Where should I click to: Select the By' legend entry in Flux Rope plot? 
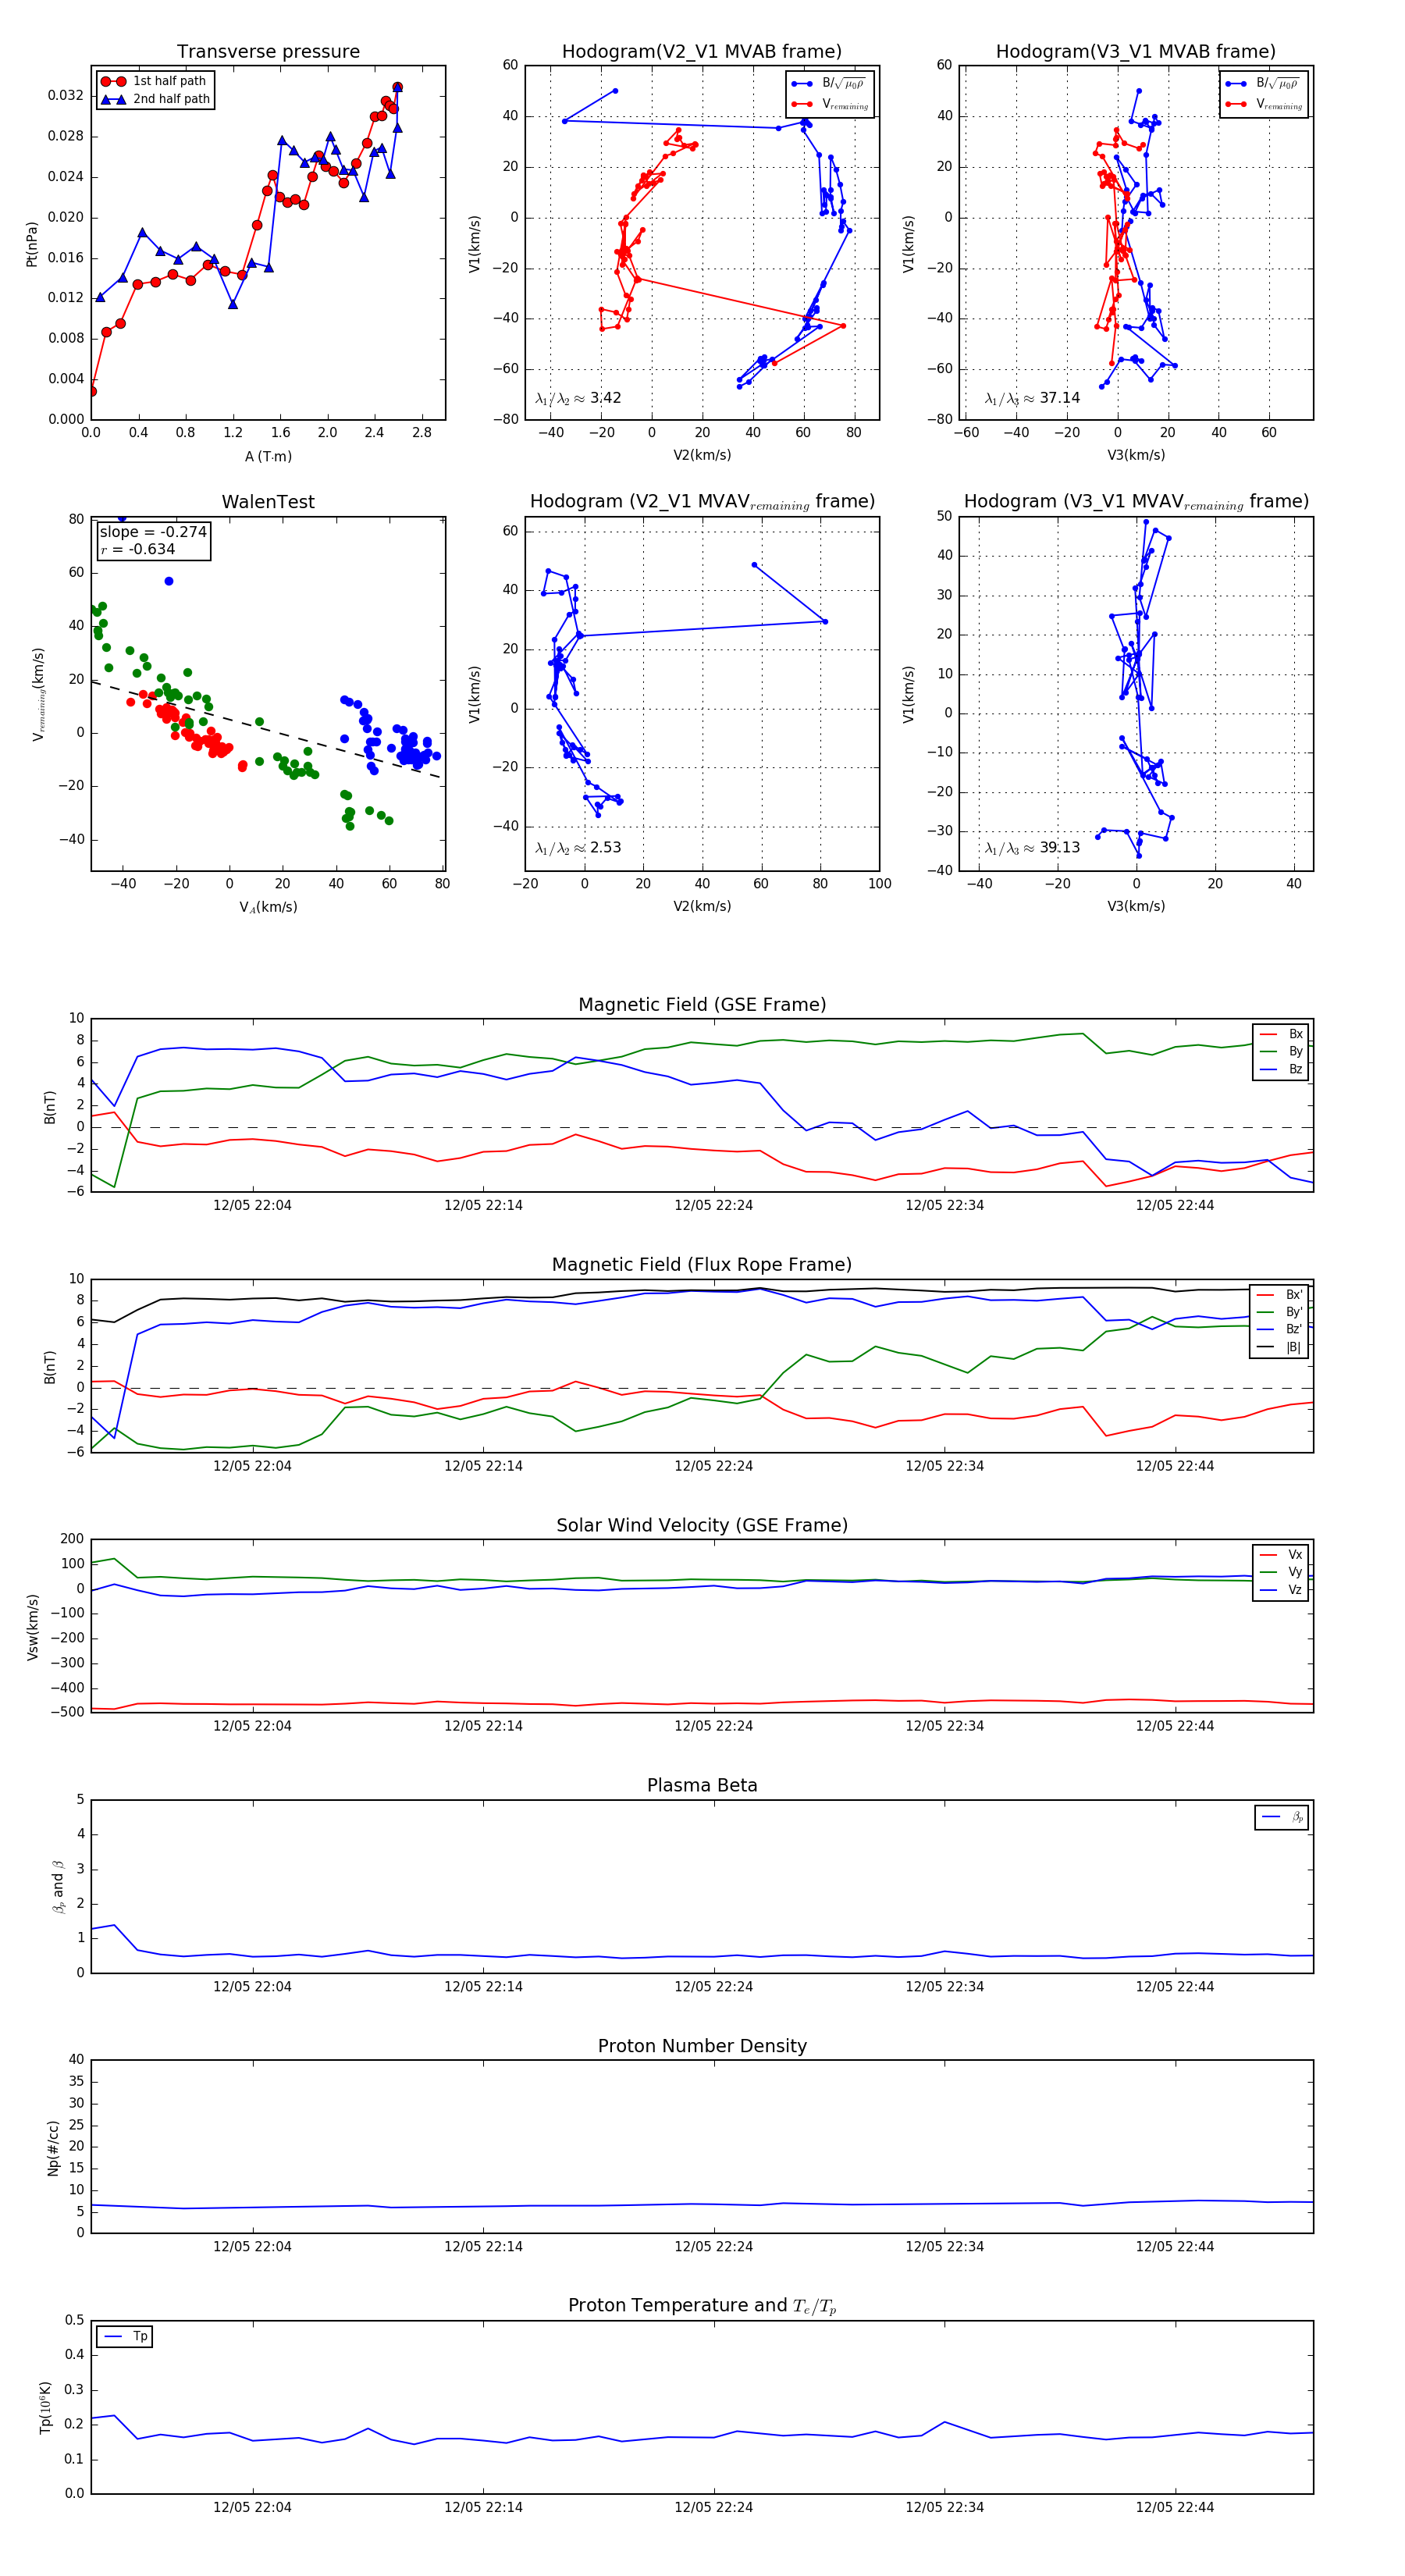coord(1279,1312)
